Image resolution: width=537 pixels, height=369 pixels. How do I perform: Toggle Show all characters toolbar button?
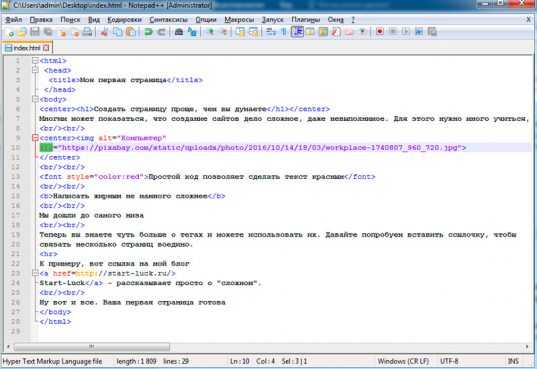284,32
